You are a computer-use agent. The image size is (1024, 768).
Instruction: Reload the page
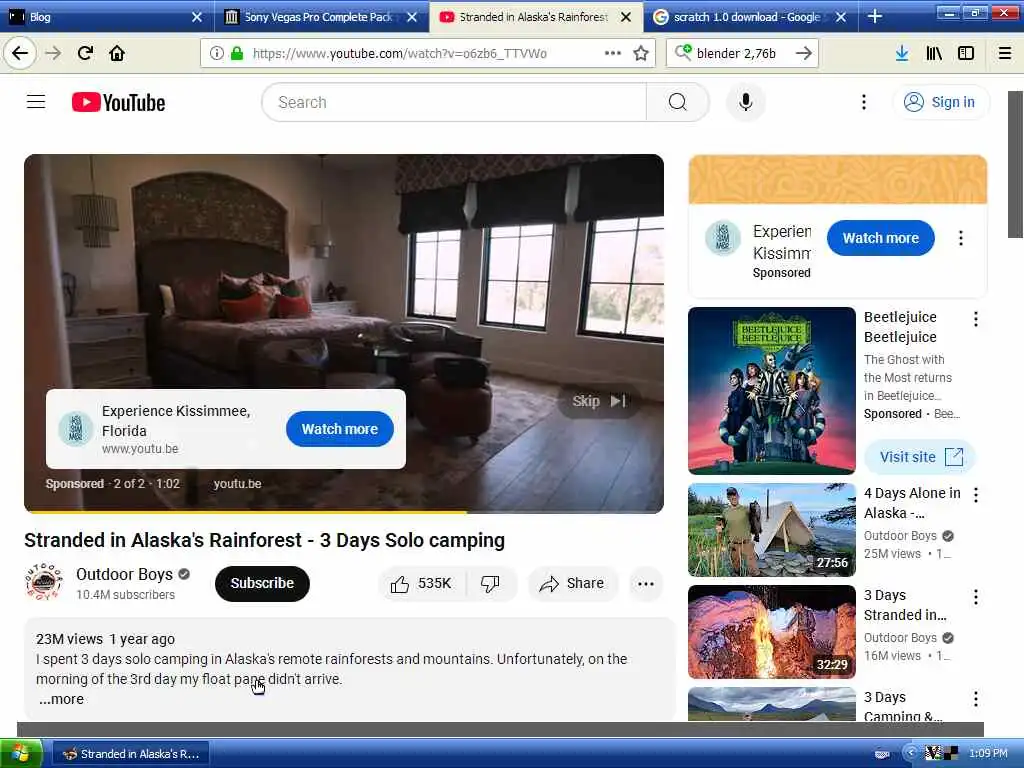(x=85, y=53)
